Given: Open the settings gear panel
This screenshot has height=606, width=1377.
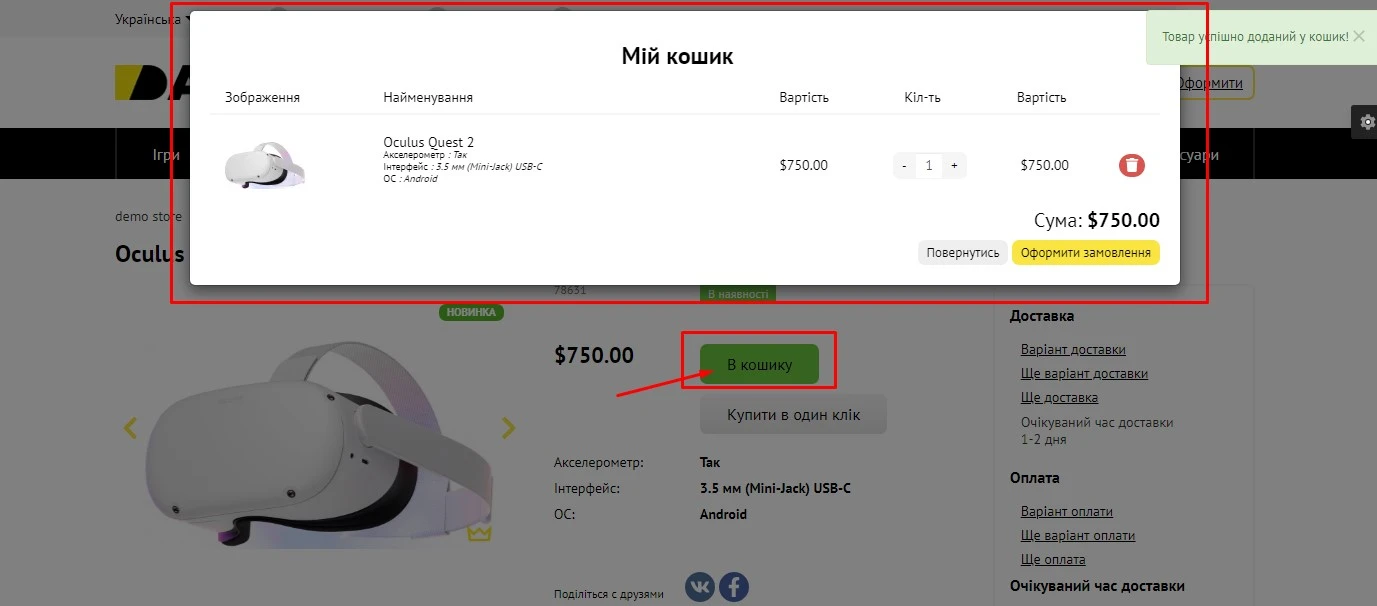Looking at the screenshot, I should pos(1365,122).
